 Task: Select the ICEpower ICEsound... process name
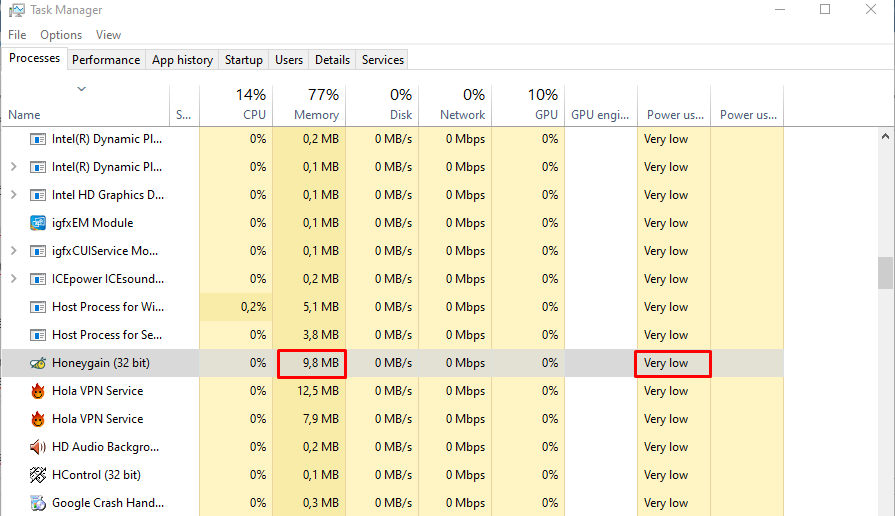(x=108, y=279)
